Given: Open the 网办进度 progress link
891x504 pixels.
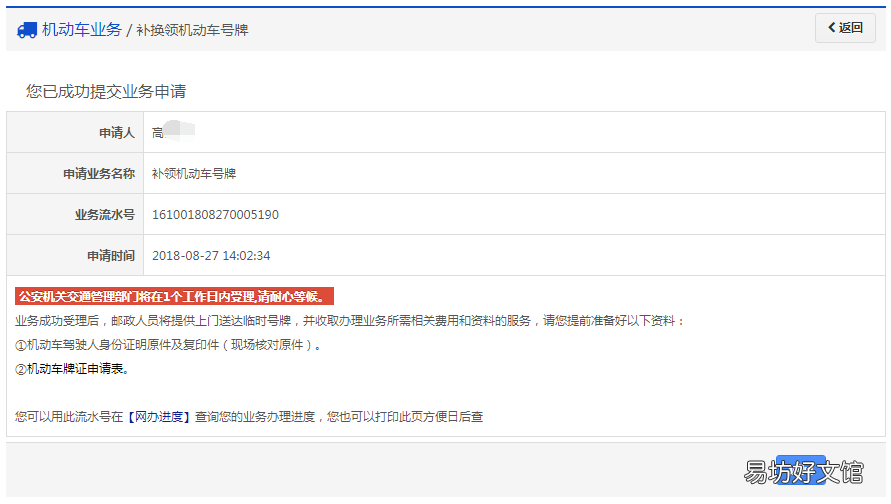Looking at the screenshot, I should 159,416.
